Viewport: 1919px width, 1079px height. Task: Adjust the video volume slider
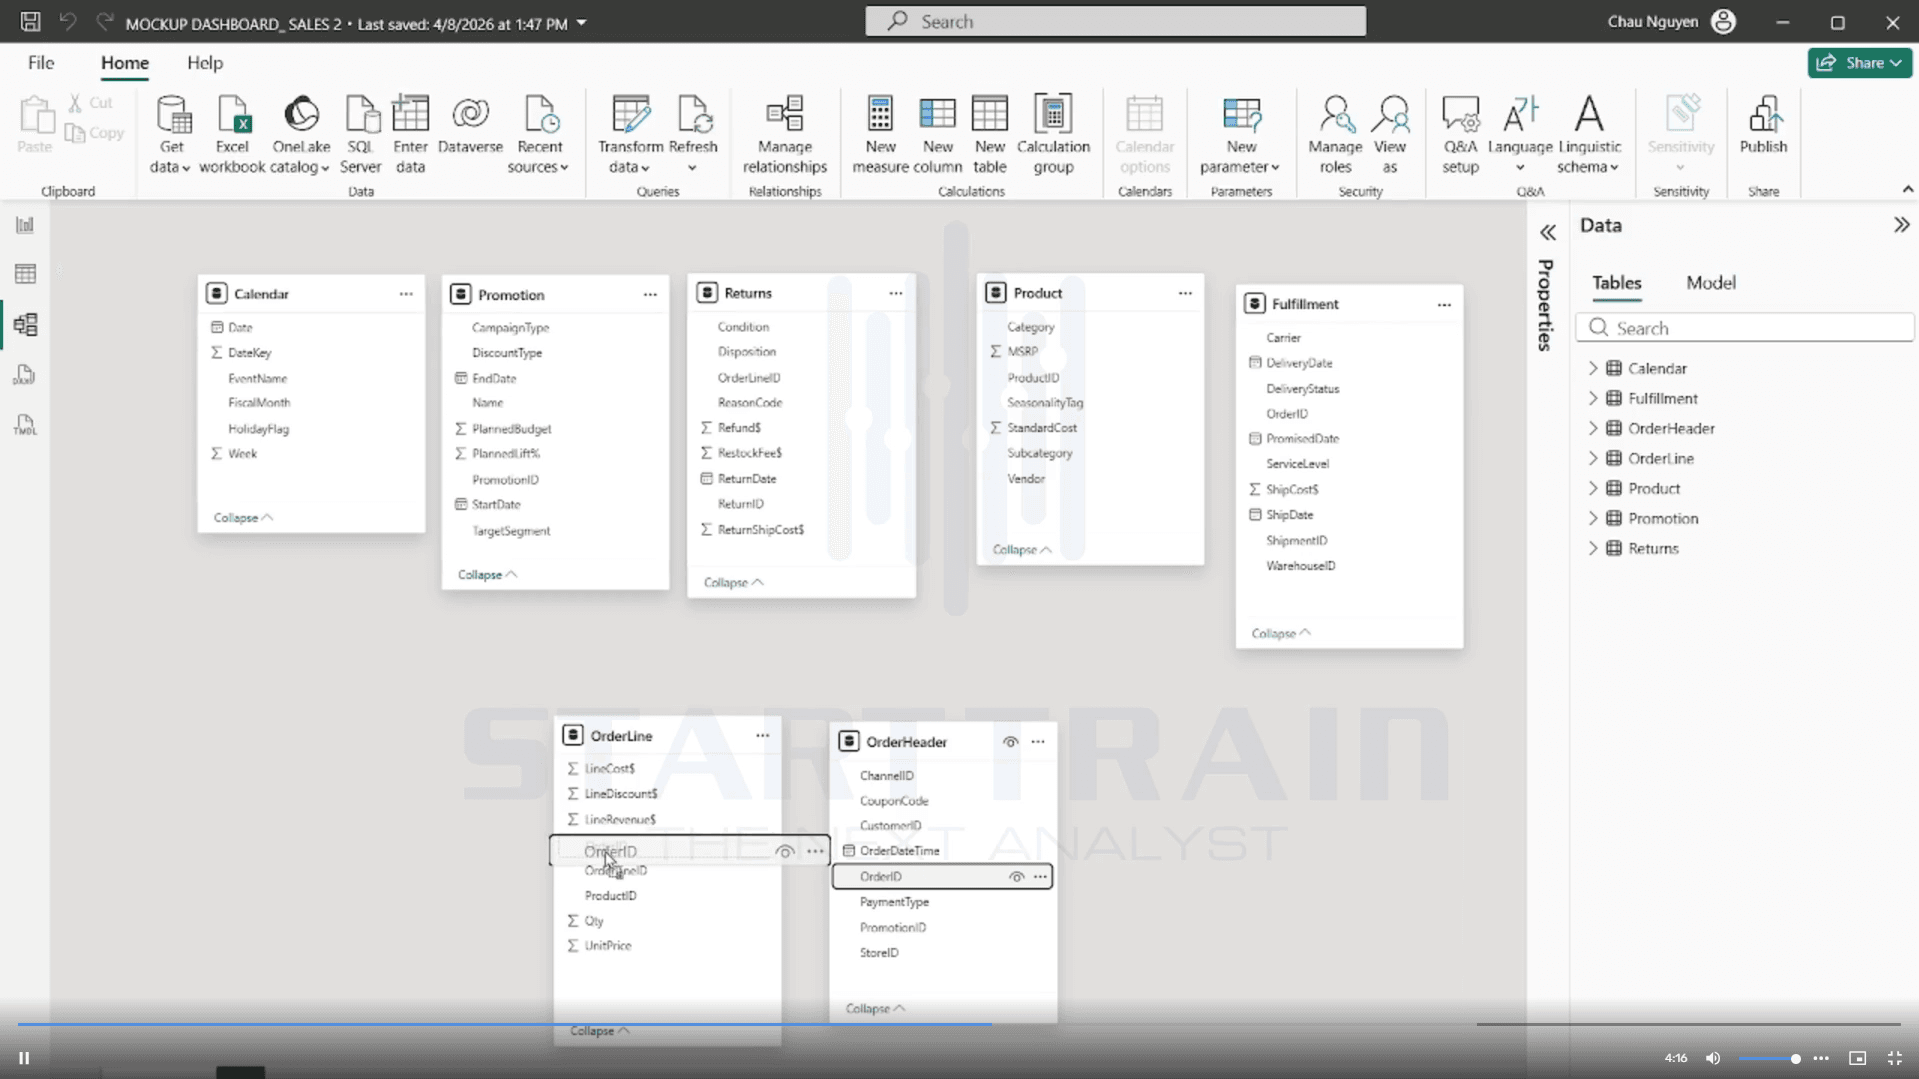coord(1768,1058)
